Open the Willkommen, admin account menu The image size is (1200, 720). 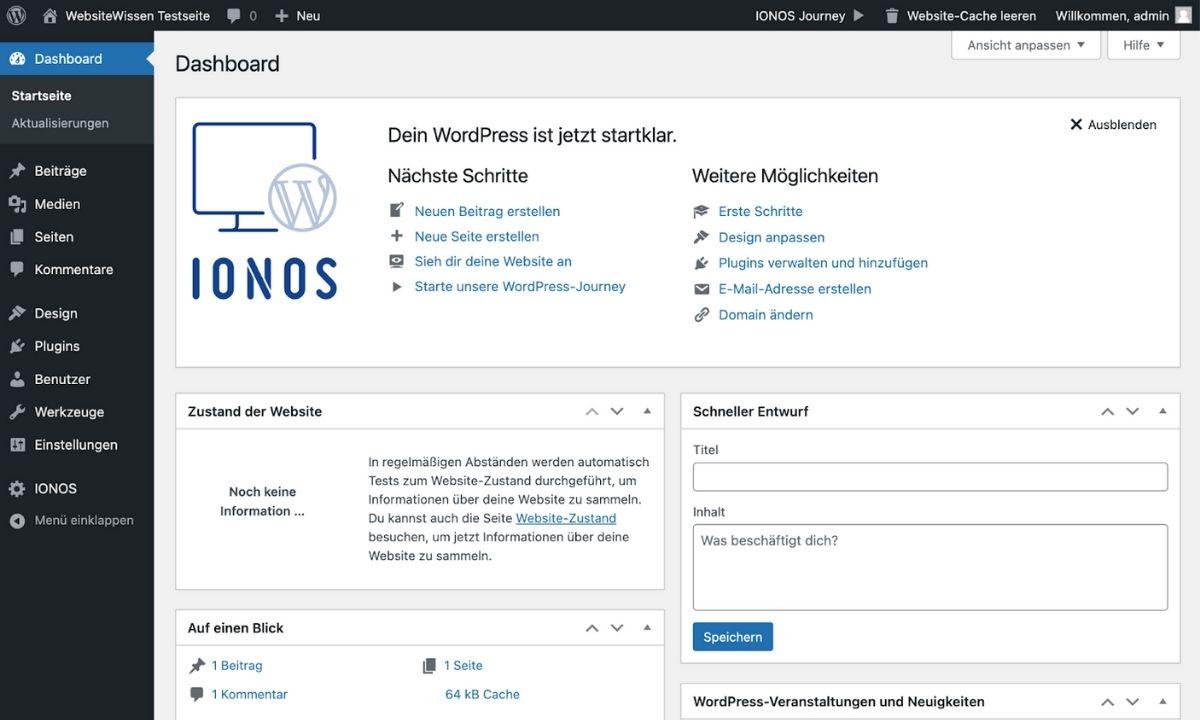(1124, 16)
